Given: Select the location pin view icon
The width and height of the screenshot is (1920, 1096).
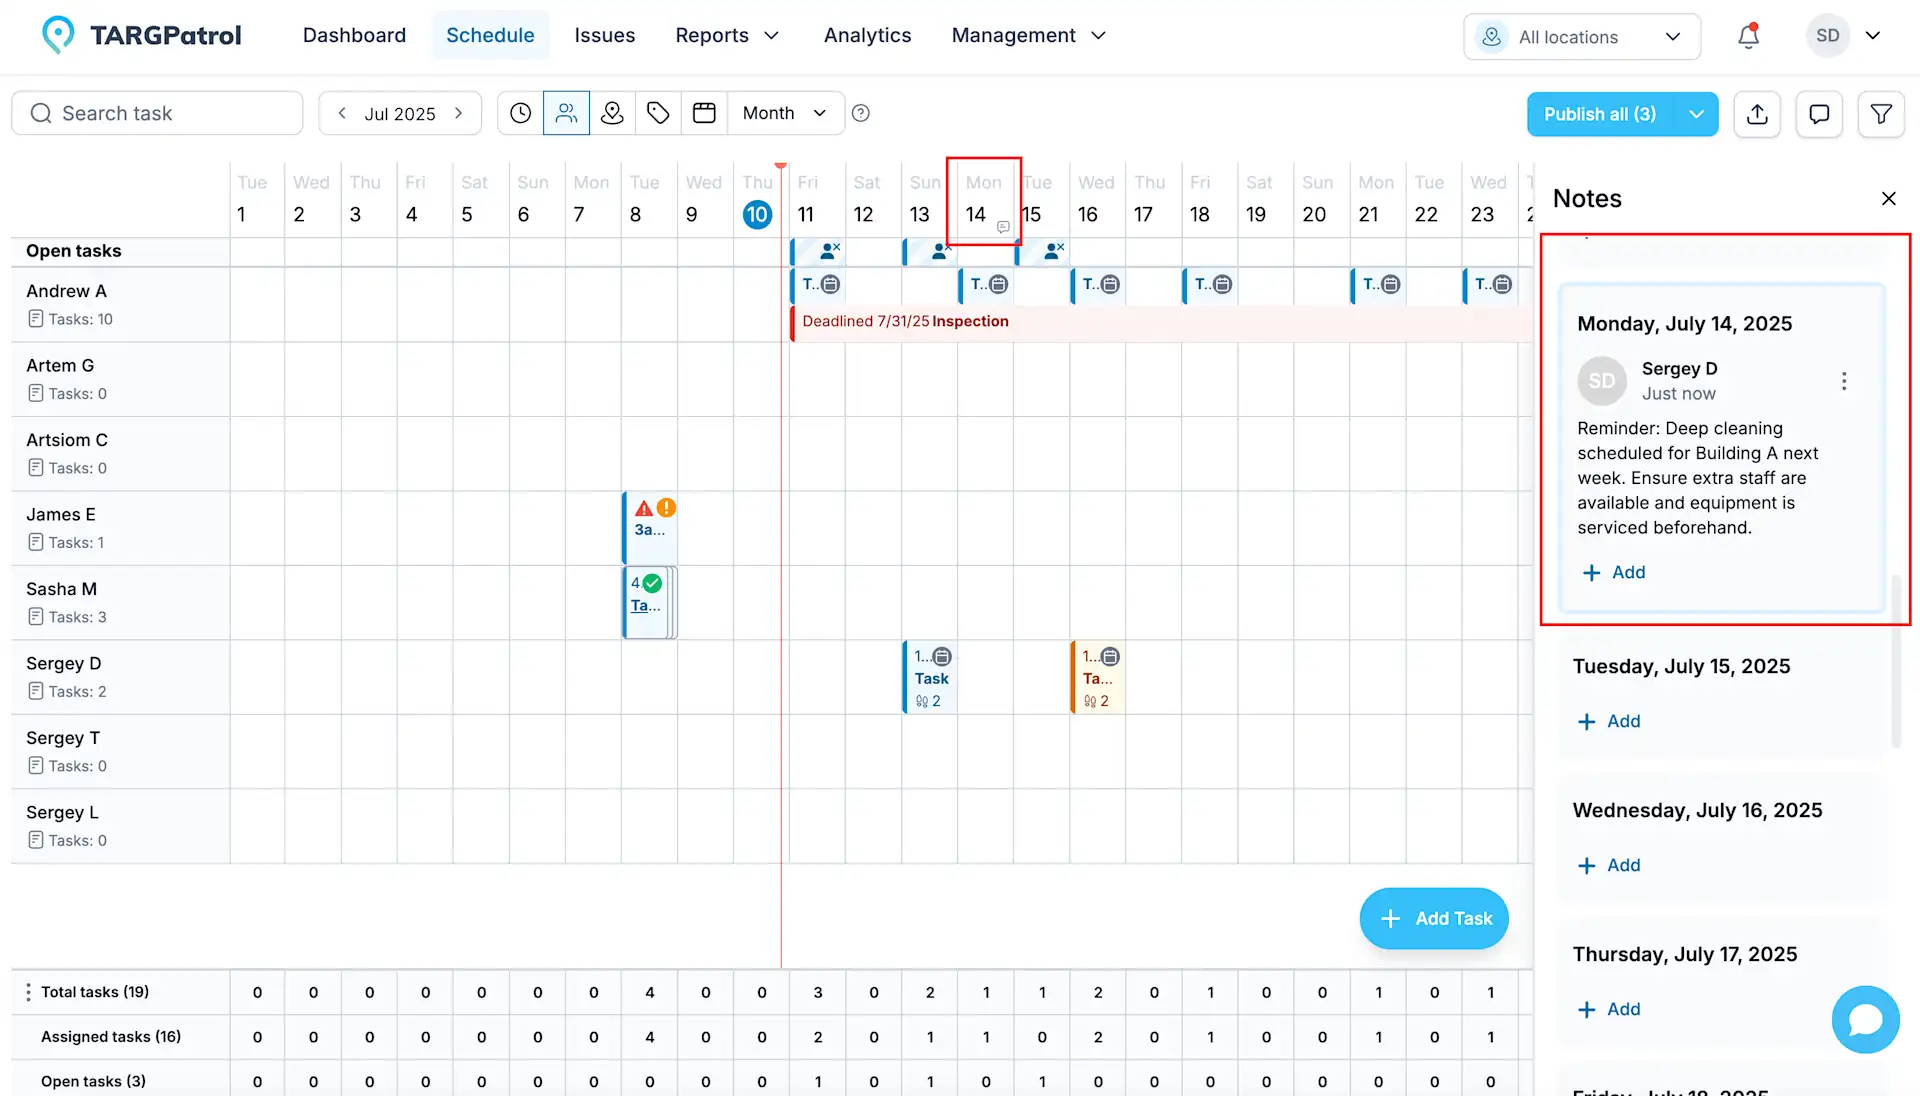Looking at the screenshot, I should coord(612,113).
